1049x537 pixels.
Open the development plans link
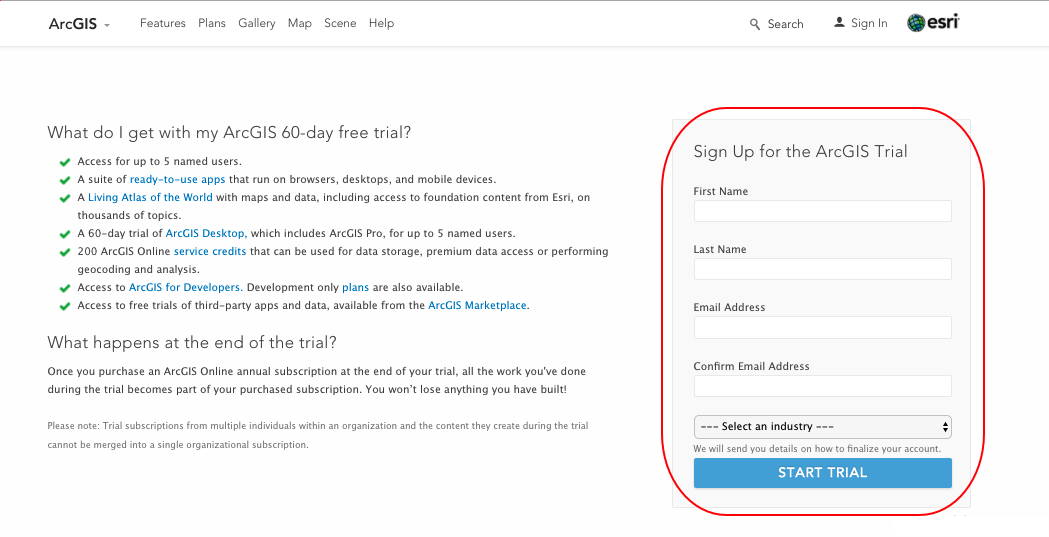point(356,288)
